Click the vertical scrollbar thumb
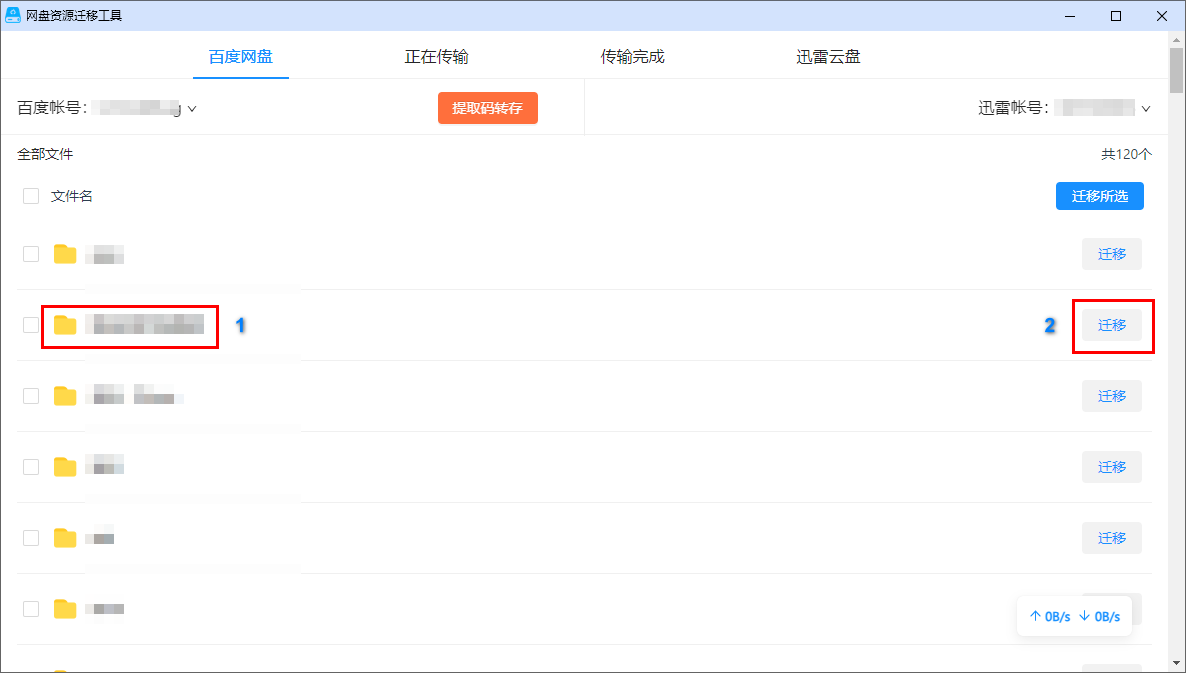The image size is (1186, 673). (x=1176, y=68)
